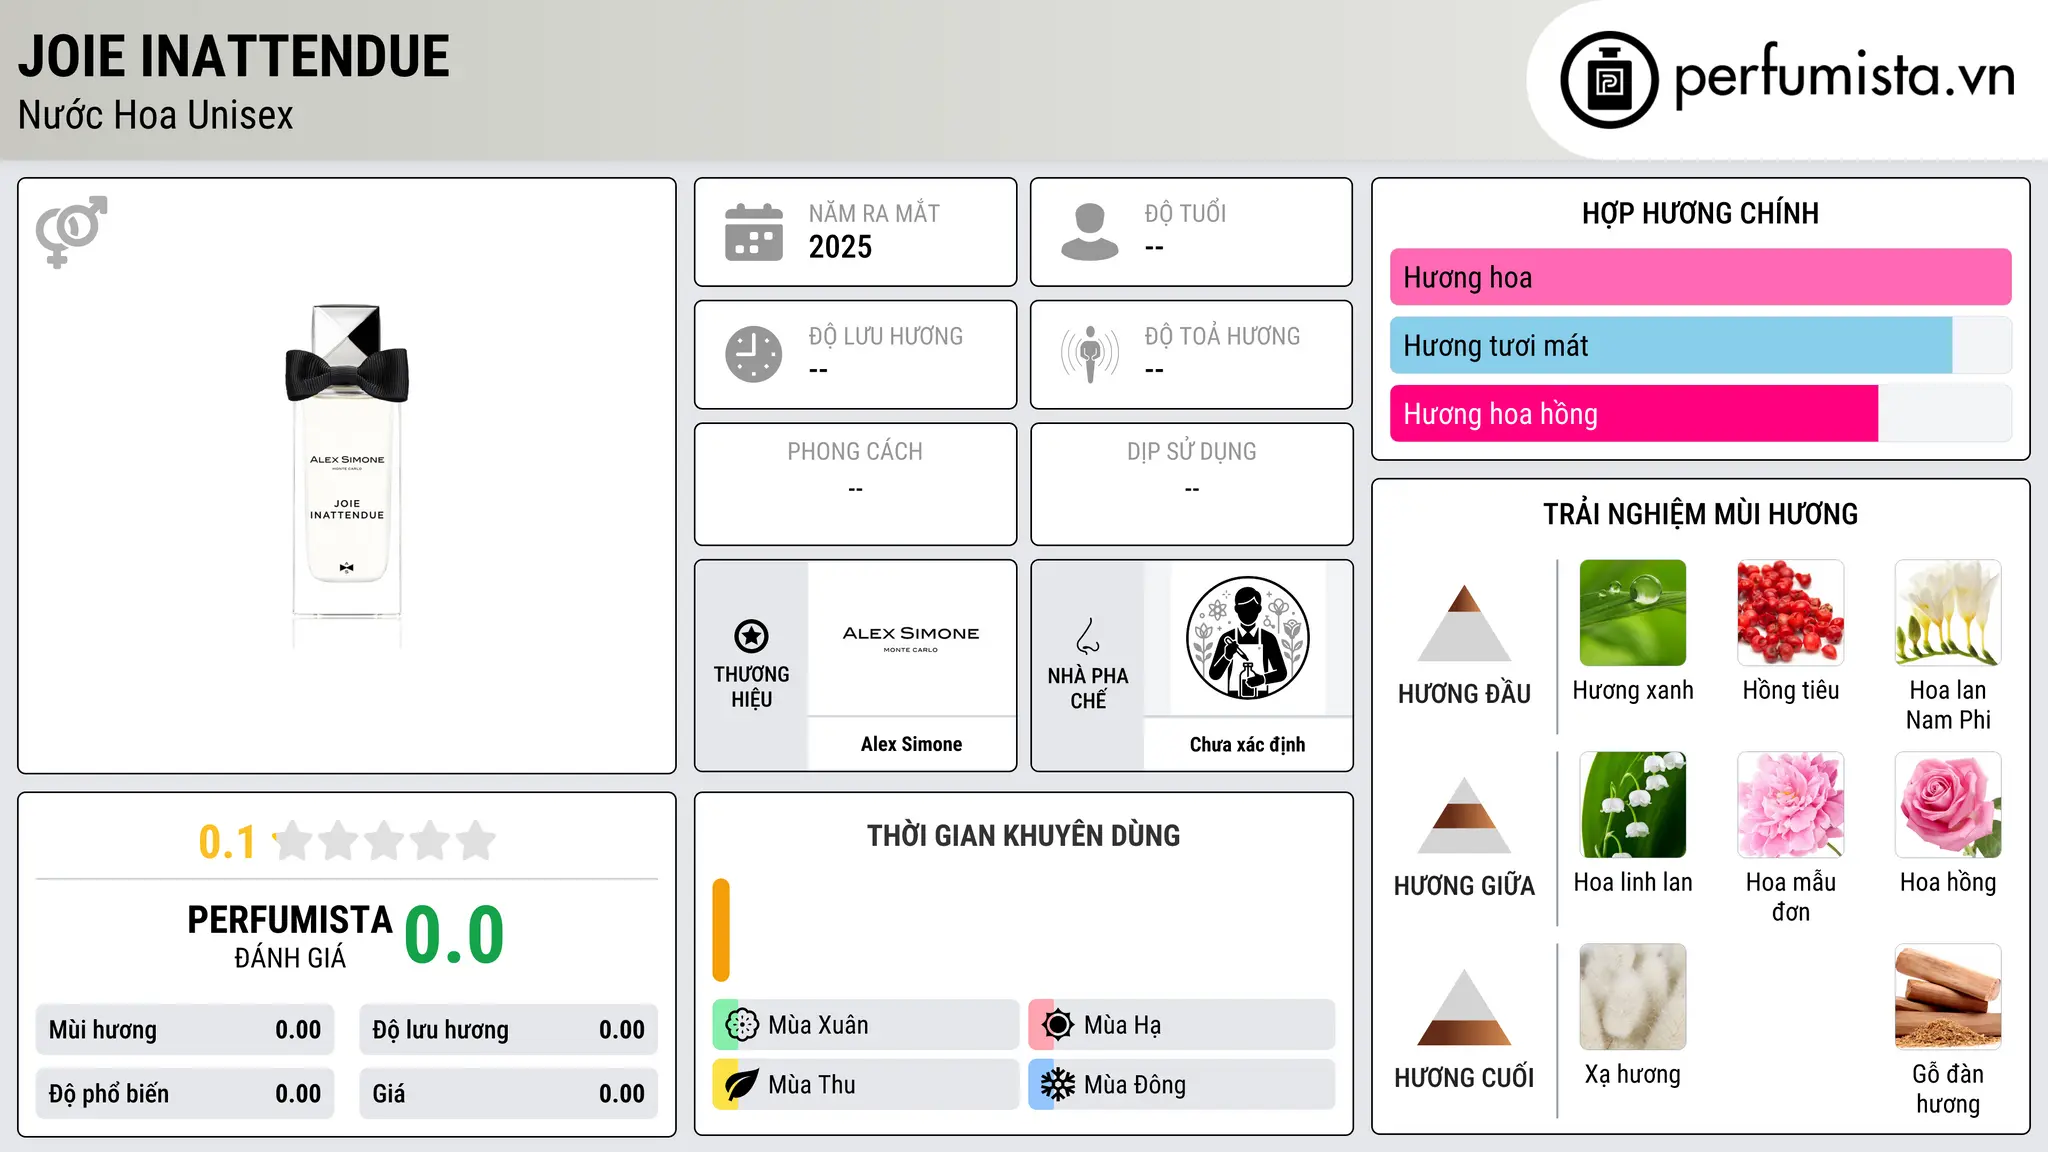Select the Hoa hồng note image
This screenshot has height=1152, width=2048.
(x=1948, y=805)
